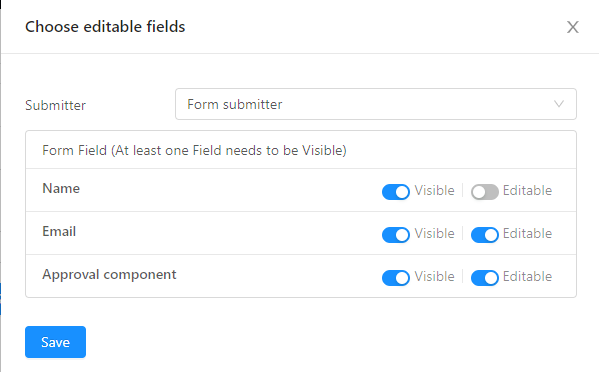This screenshot has width=599, height=372.
Task: Click the Editable label in Name row
Action: 527,190
